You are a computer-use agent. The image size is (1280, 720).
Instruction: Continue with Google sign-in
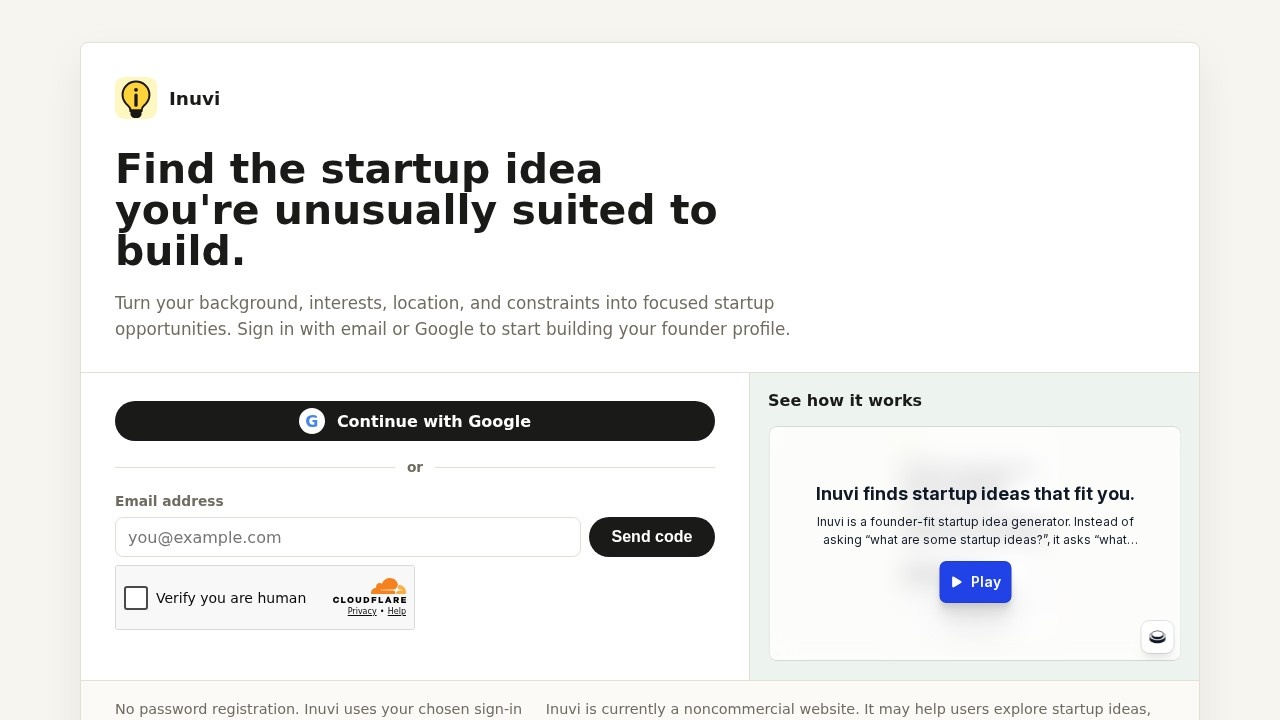point(415,421)
